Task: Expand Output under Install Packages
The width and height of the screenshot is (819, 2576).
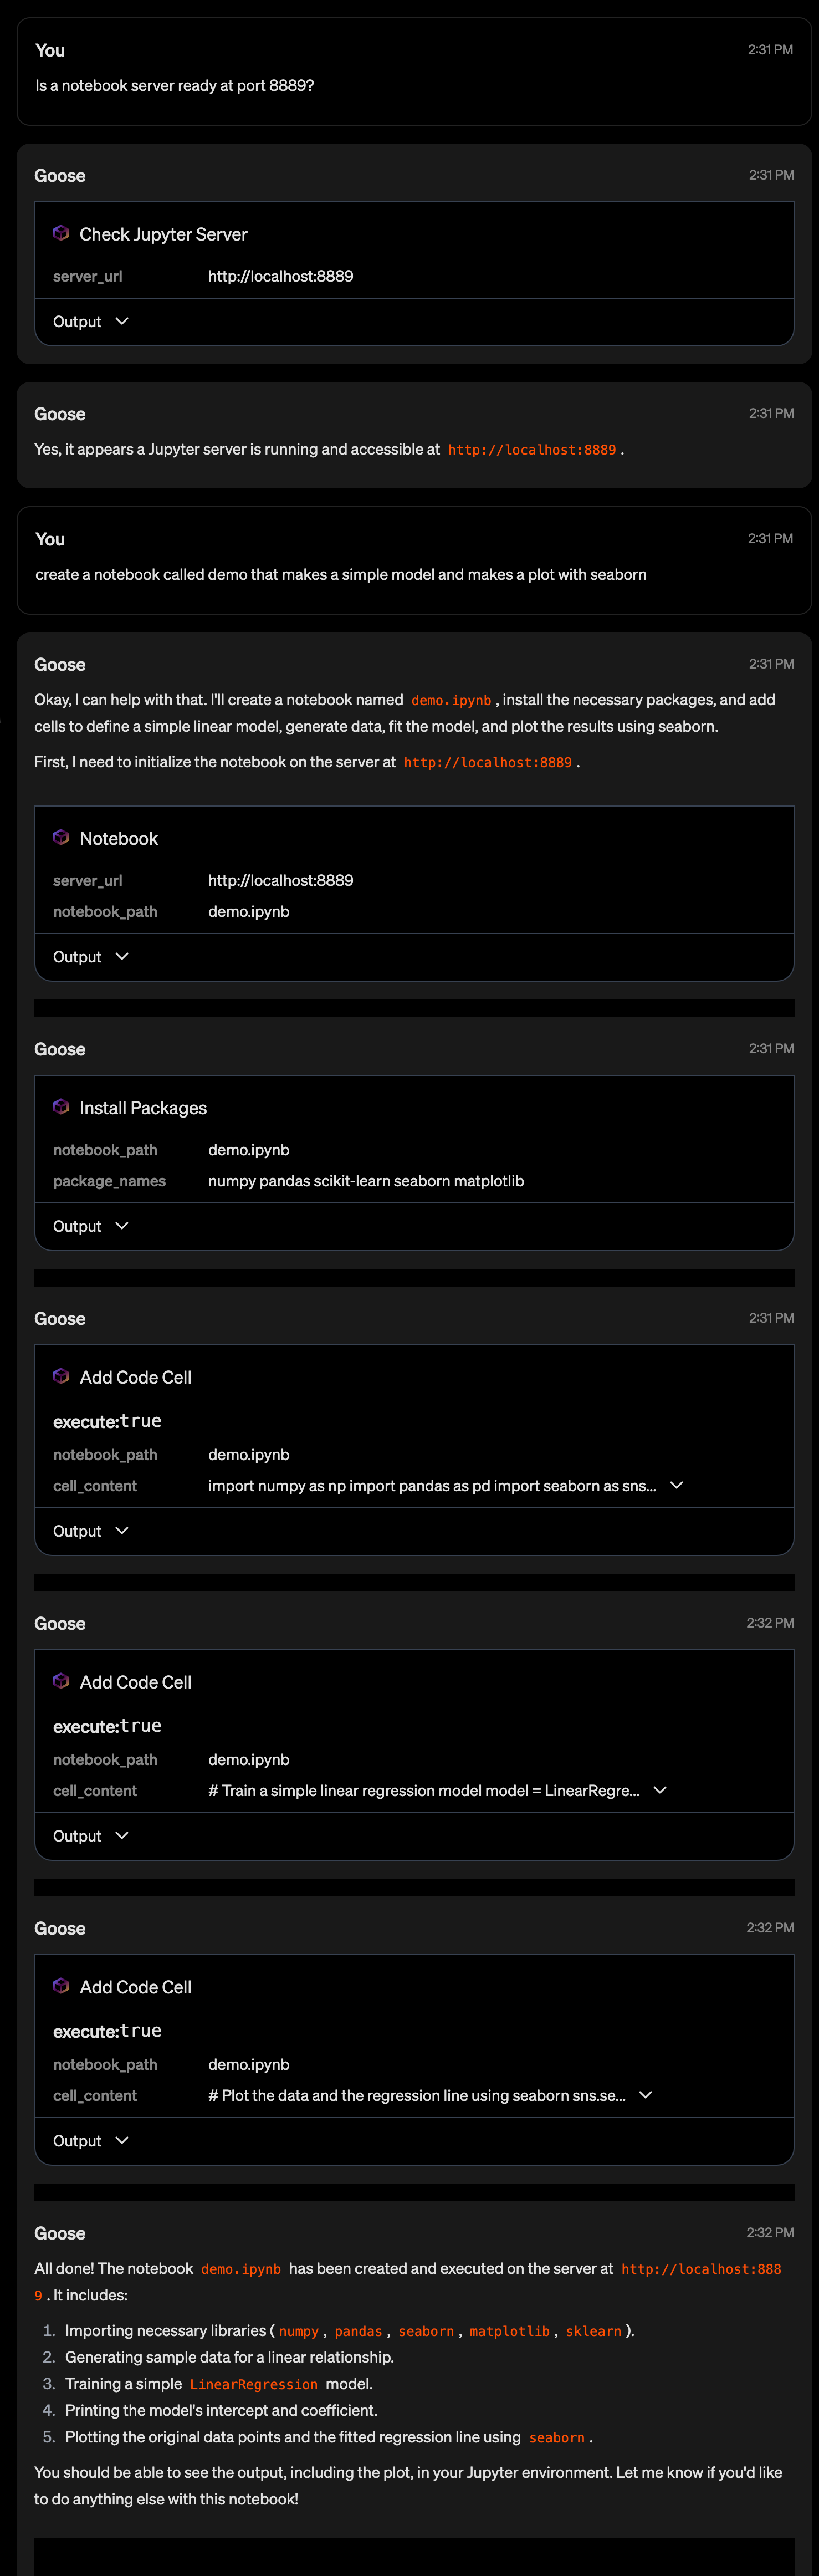Action: click(x=91, y=1226)
